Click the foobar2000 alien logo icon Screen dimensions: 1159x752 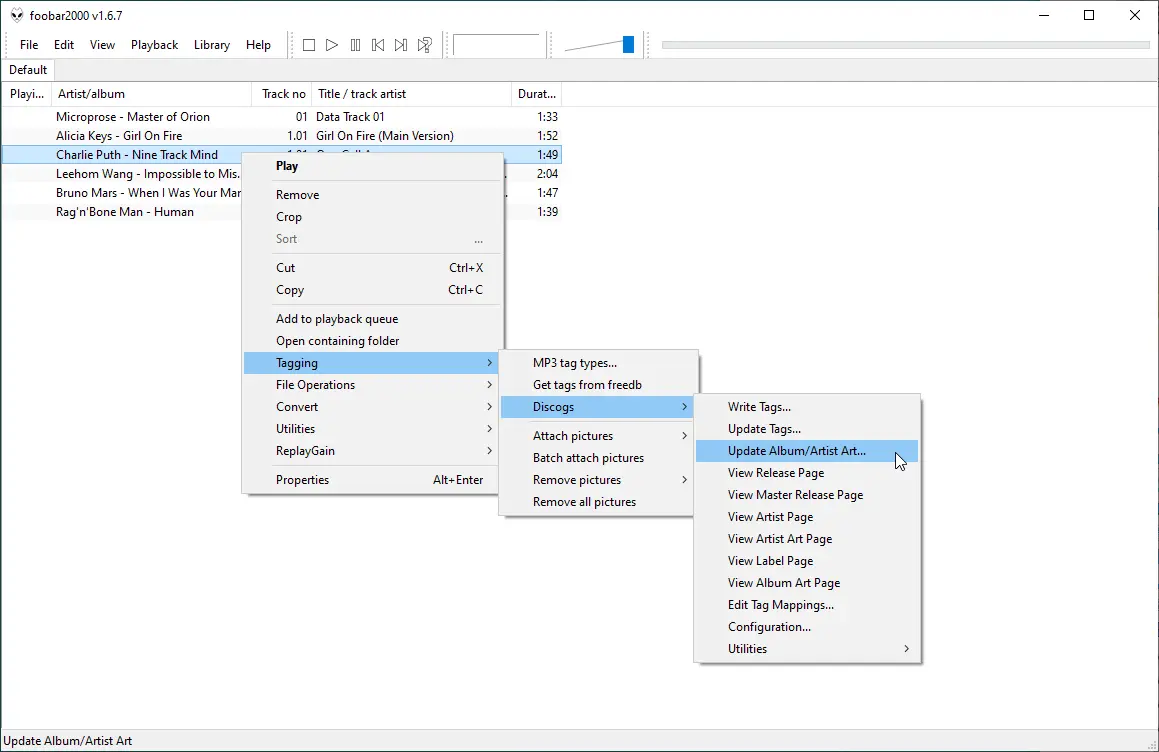[x=17, y=15]
